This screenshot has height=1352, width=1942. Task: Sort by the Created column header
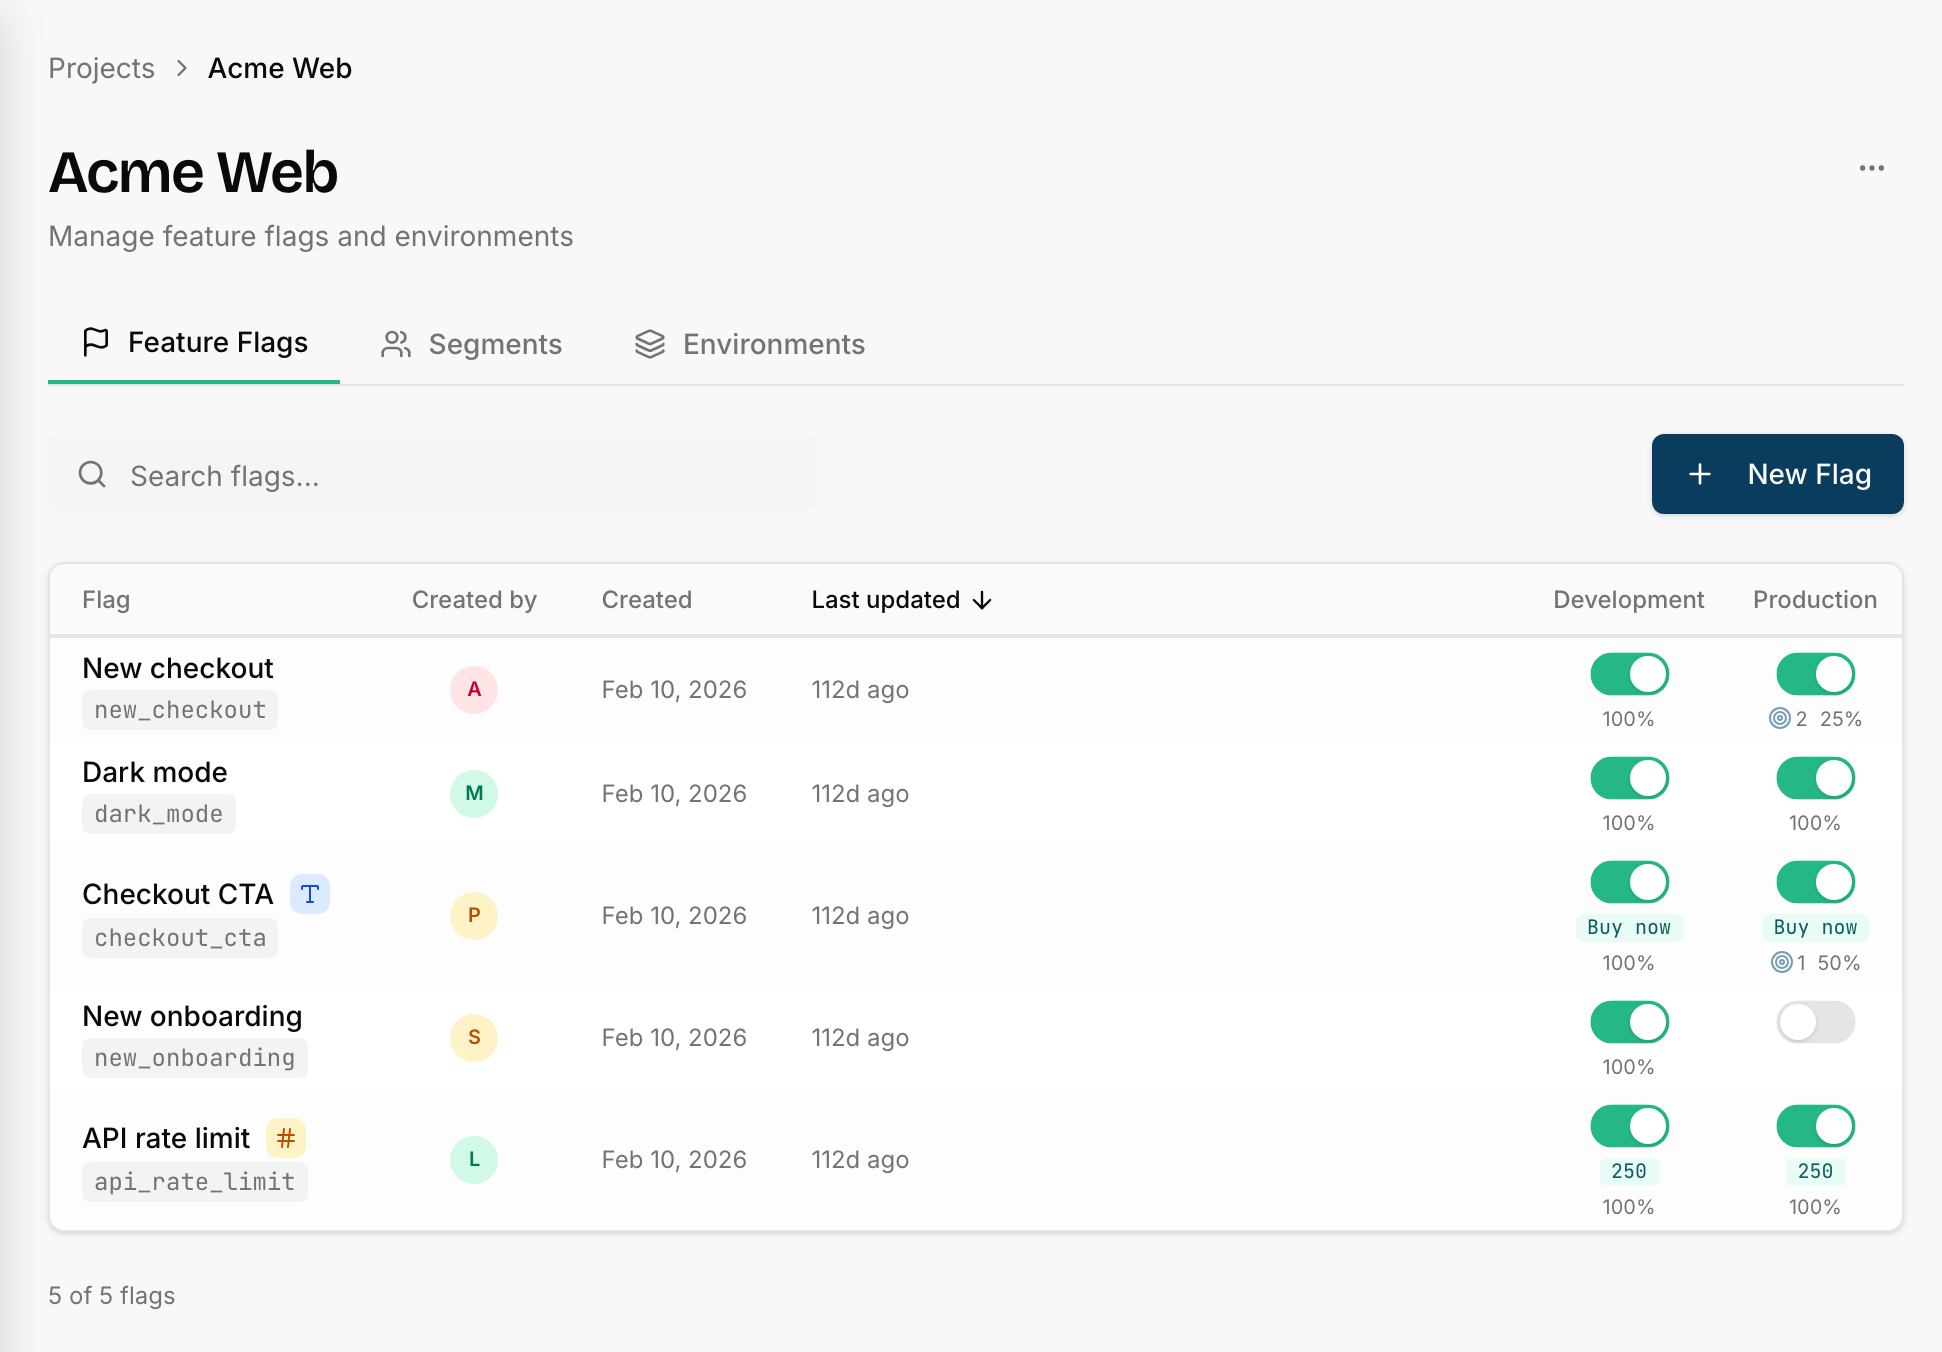tap(647, 600)
